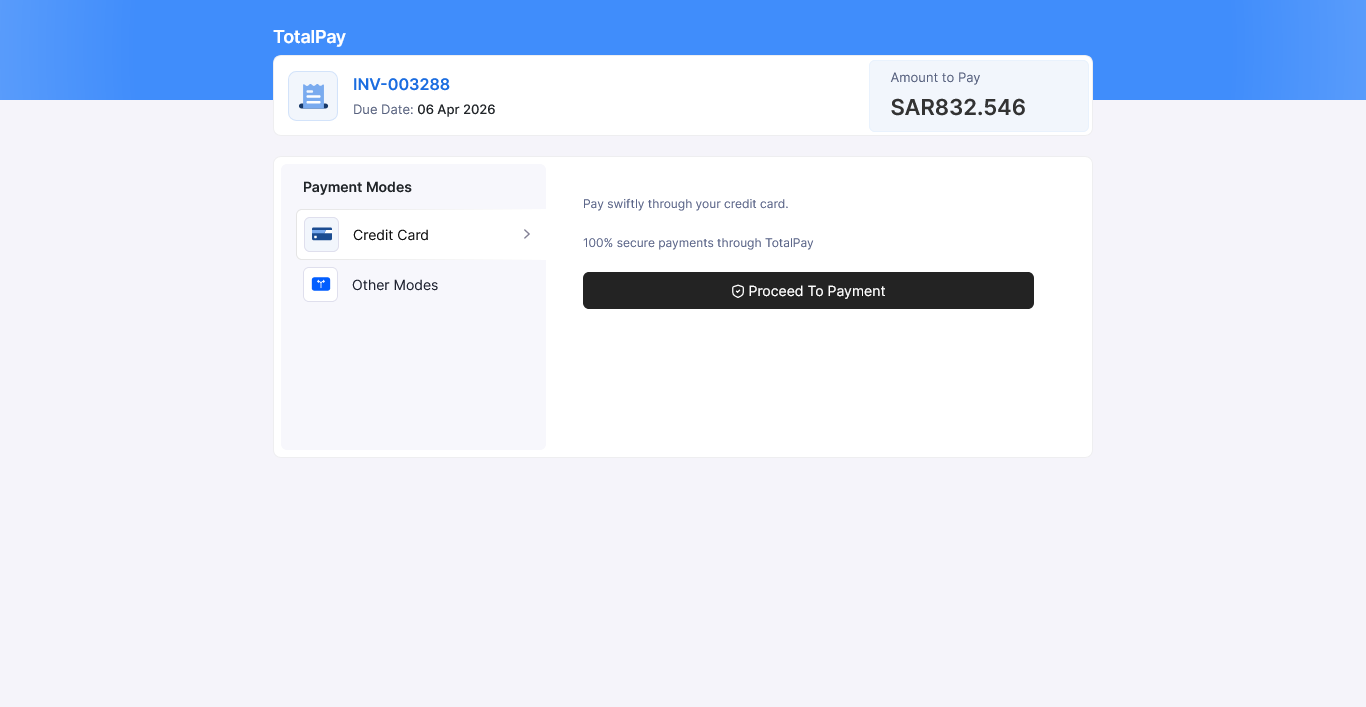Click 'Pay swiftly through your credit card' text
Screen dimensions: 1366x707
click(x=686, y=204)
